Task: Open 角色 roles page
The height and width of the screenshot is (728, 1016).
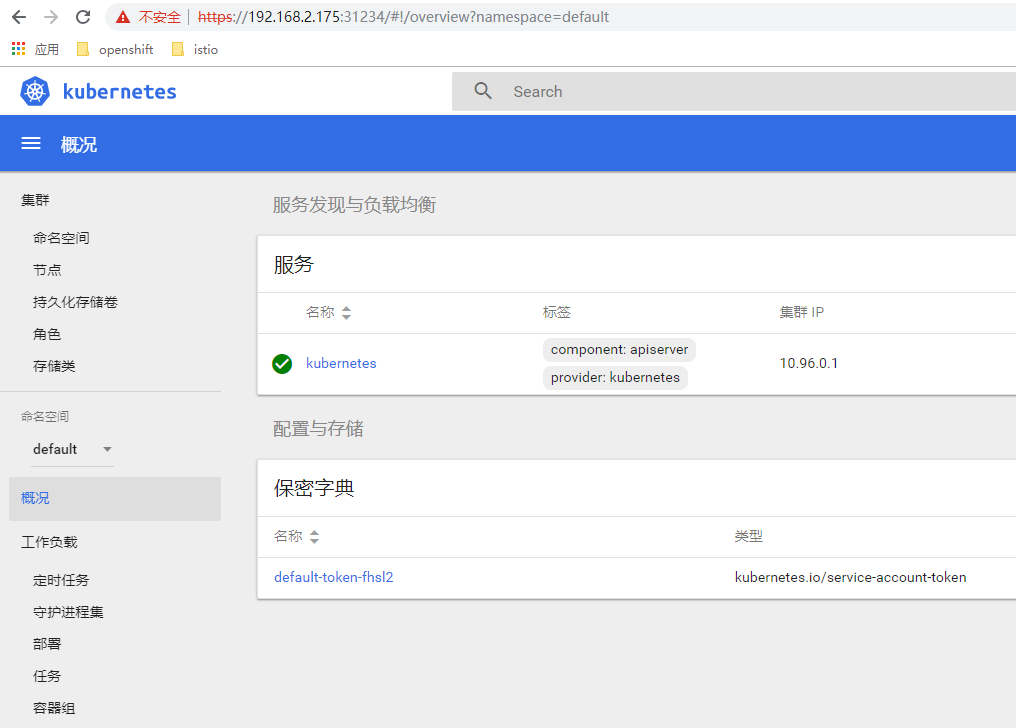Action: point(47,334)
